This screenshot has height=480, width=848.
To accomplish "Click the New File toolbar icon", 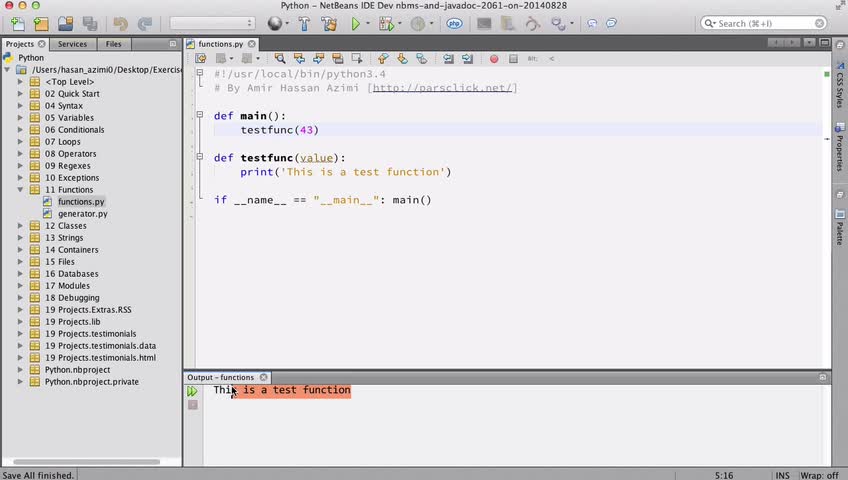I will 17,24.
